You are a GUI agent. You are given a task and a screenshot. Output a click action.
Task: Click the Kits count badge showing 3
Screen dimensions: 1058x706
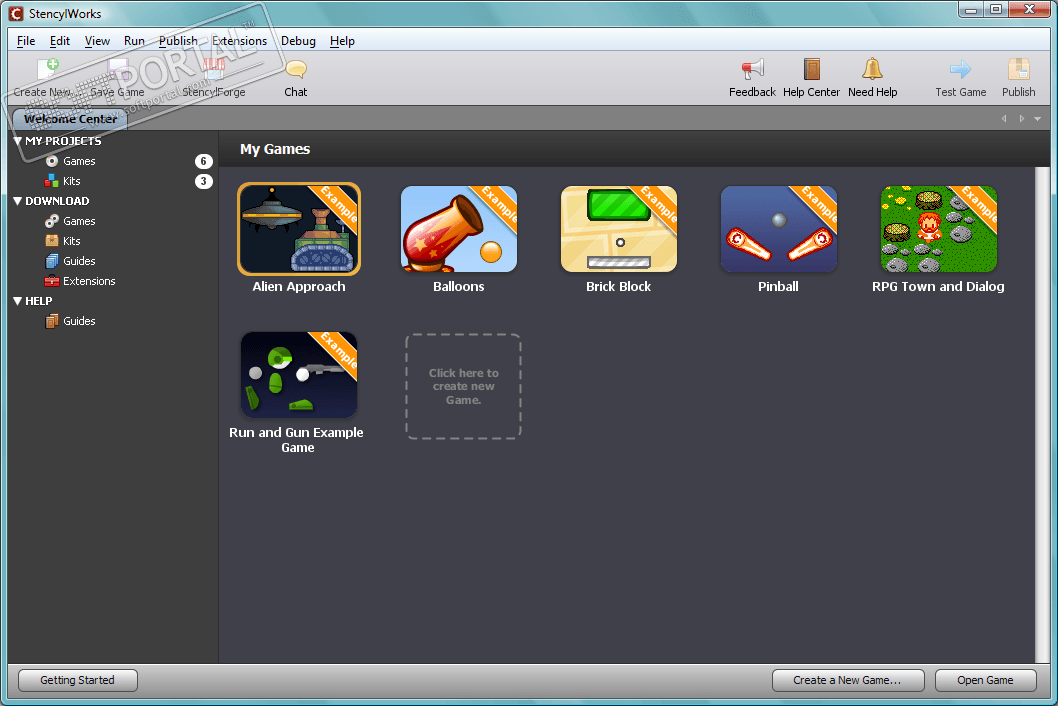click(x=204, y=181)
